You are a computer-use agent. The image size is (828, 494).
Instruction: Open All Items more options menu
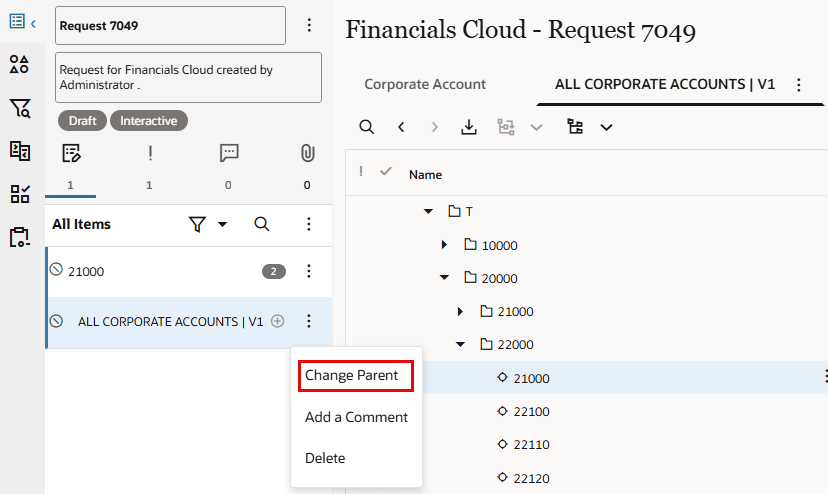click(308, 224)
